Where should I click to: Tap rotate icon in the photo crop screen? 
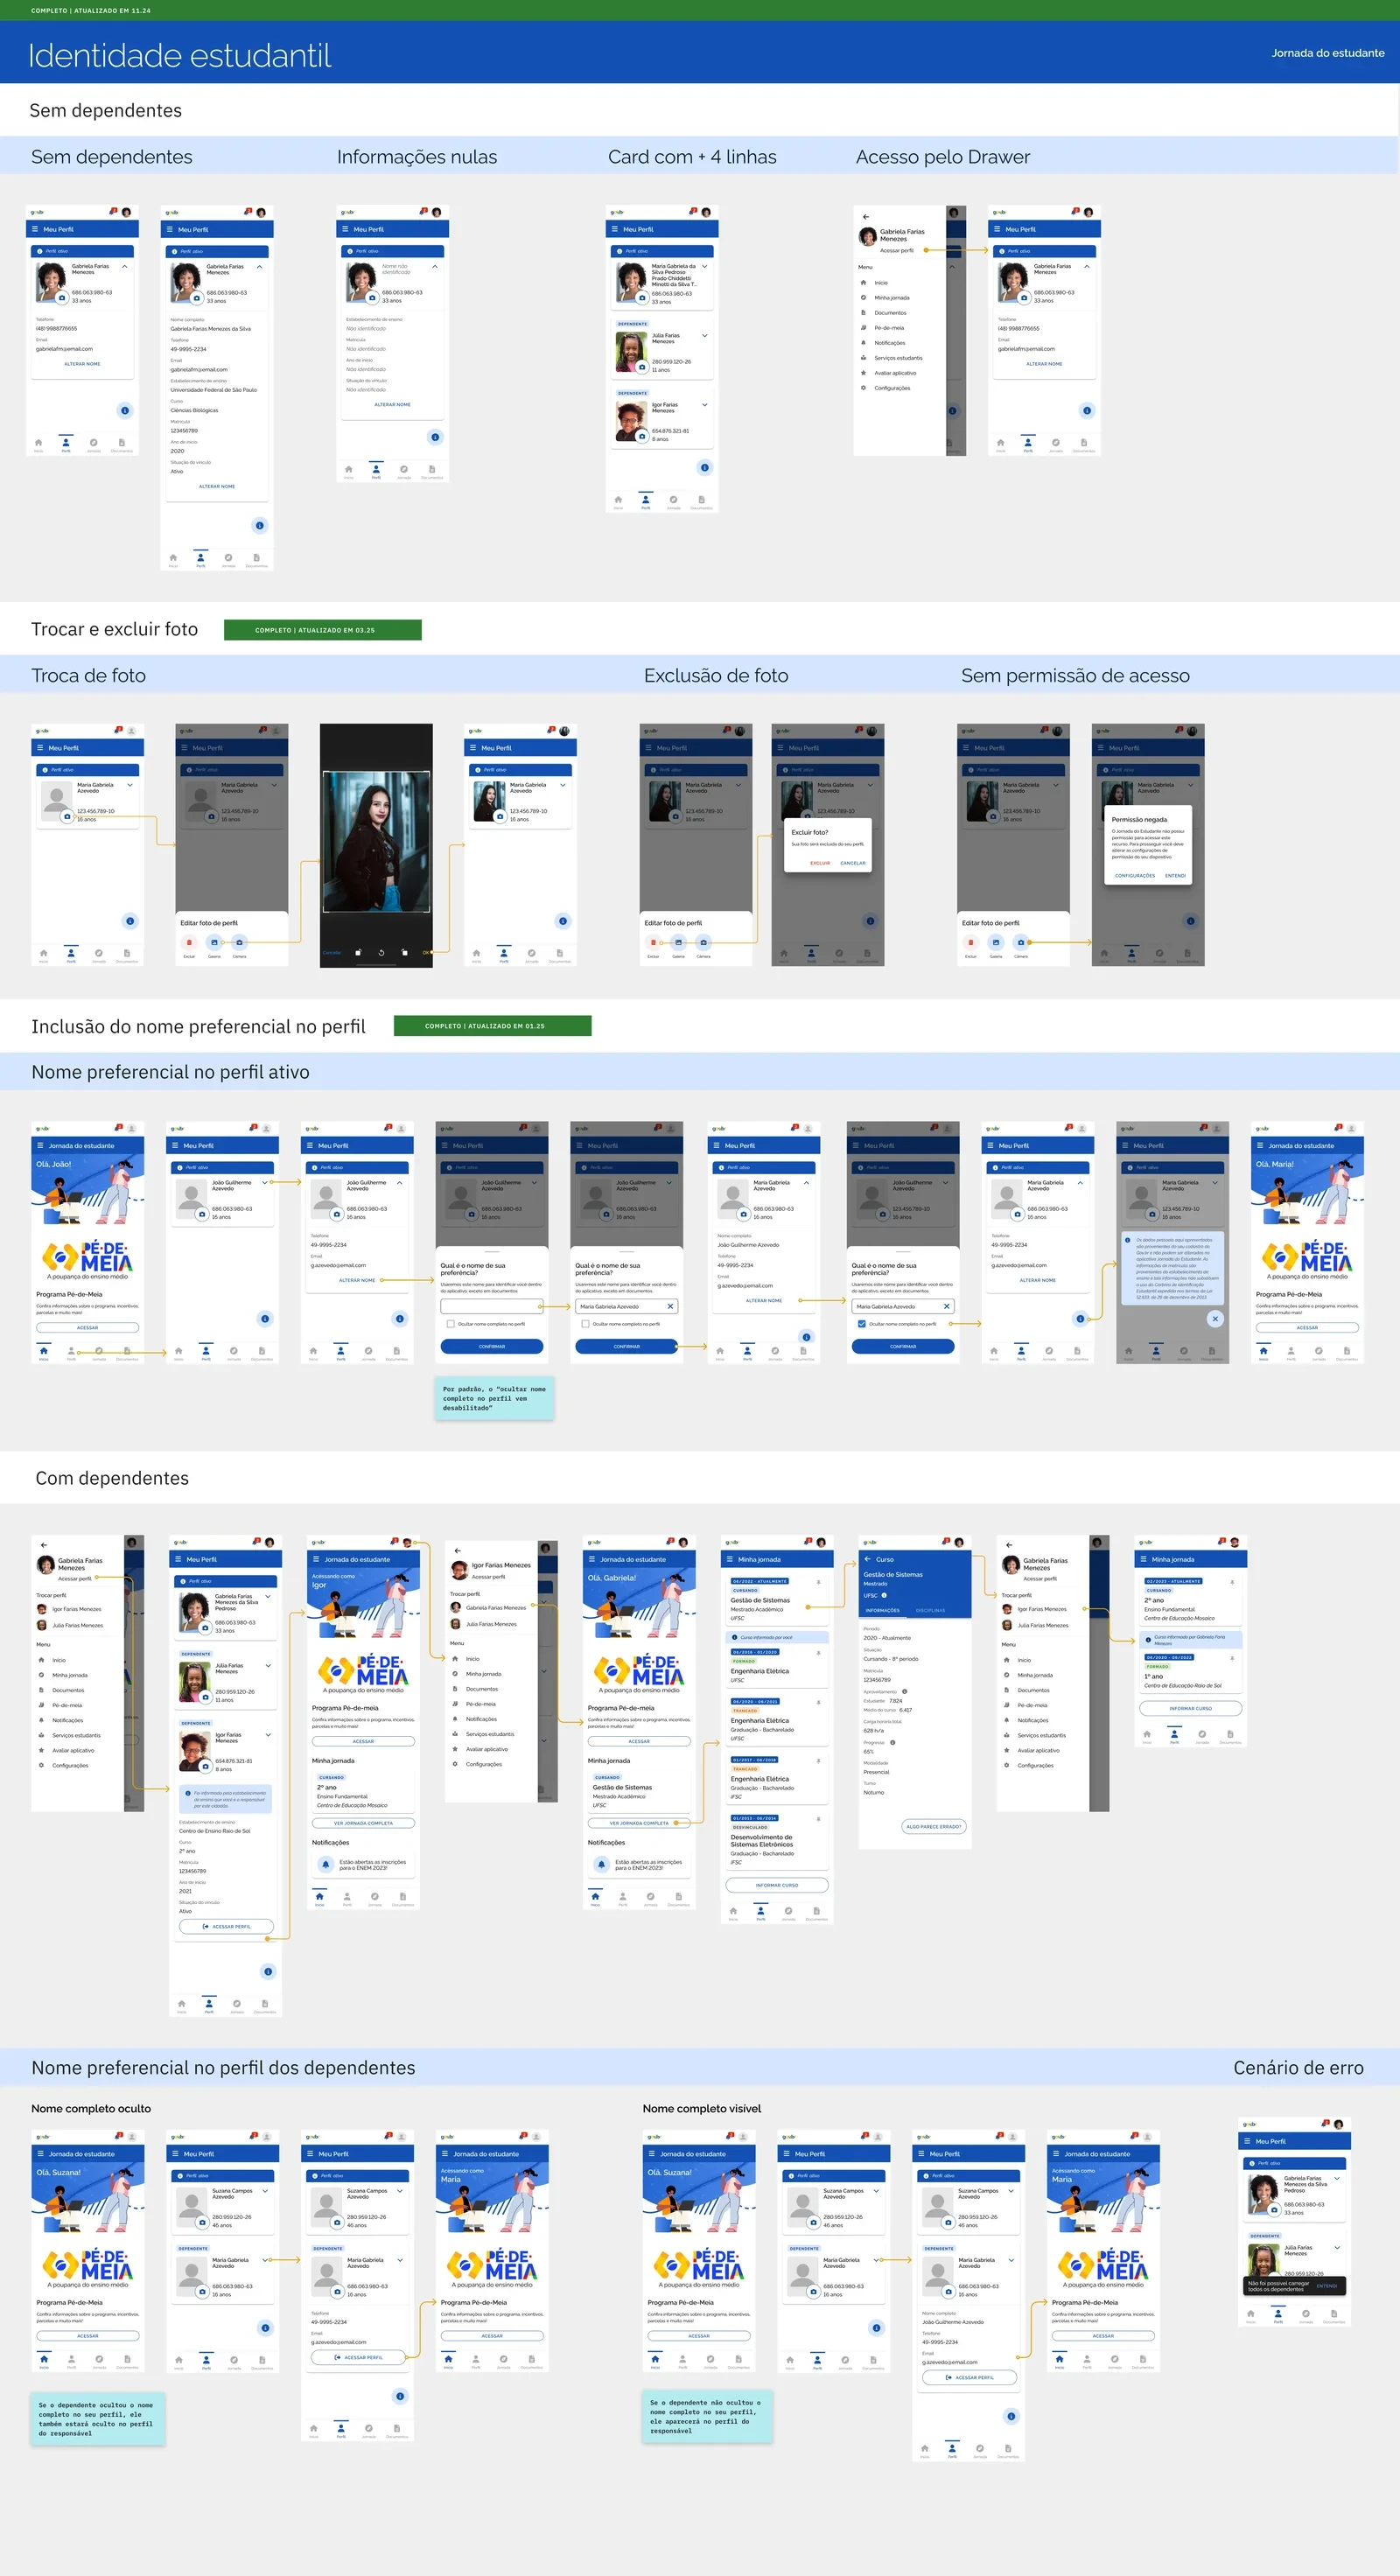381,952
